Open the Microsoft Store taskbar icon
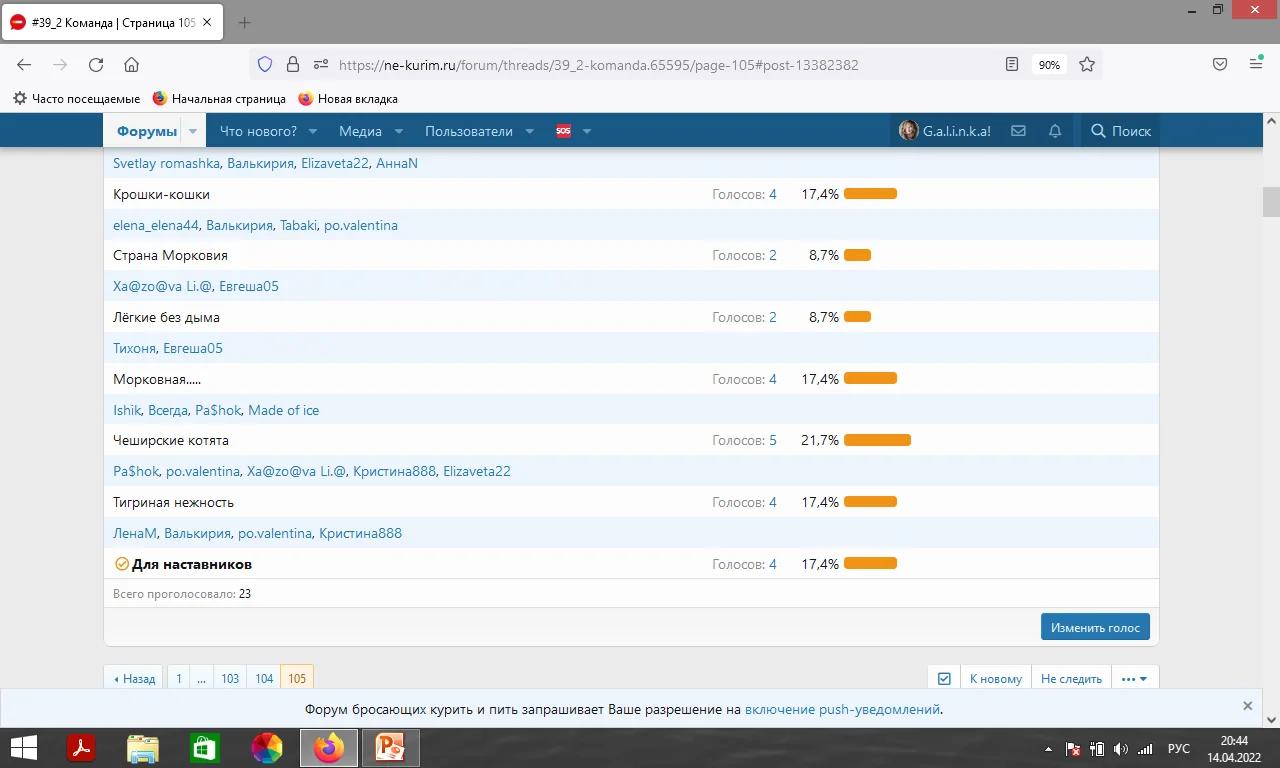The height and width of the screenshot is (768, 1280). (205, 748)
